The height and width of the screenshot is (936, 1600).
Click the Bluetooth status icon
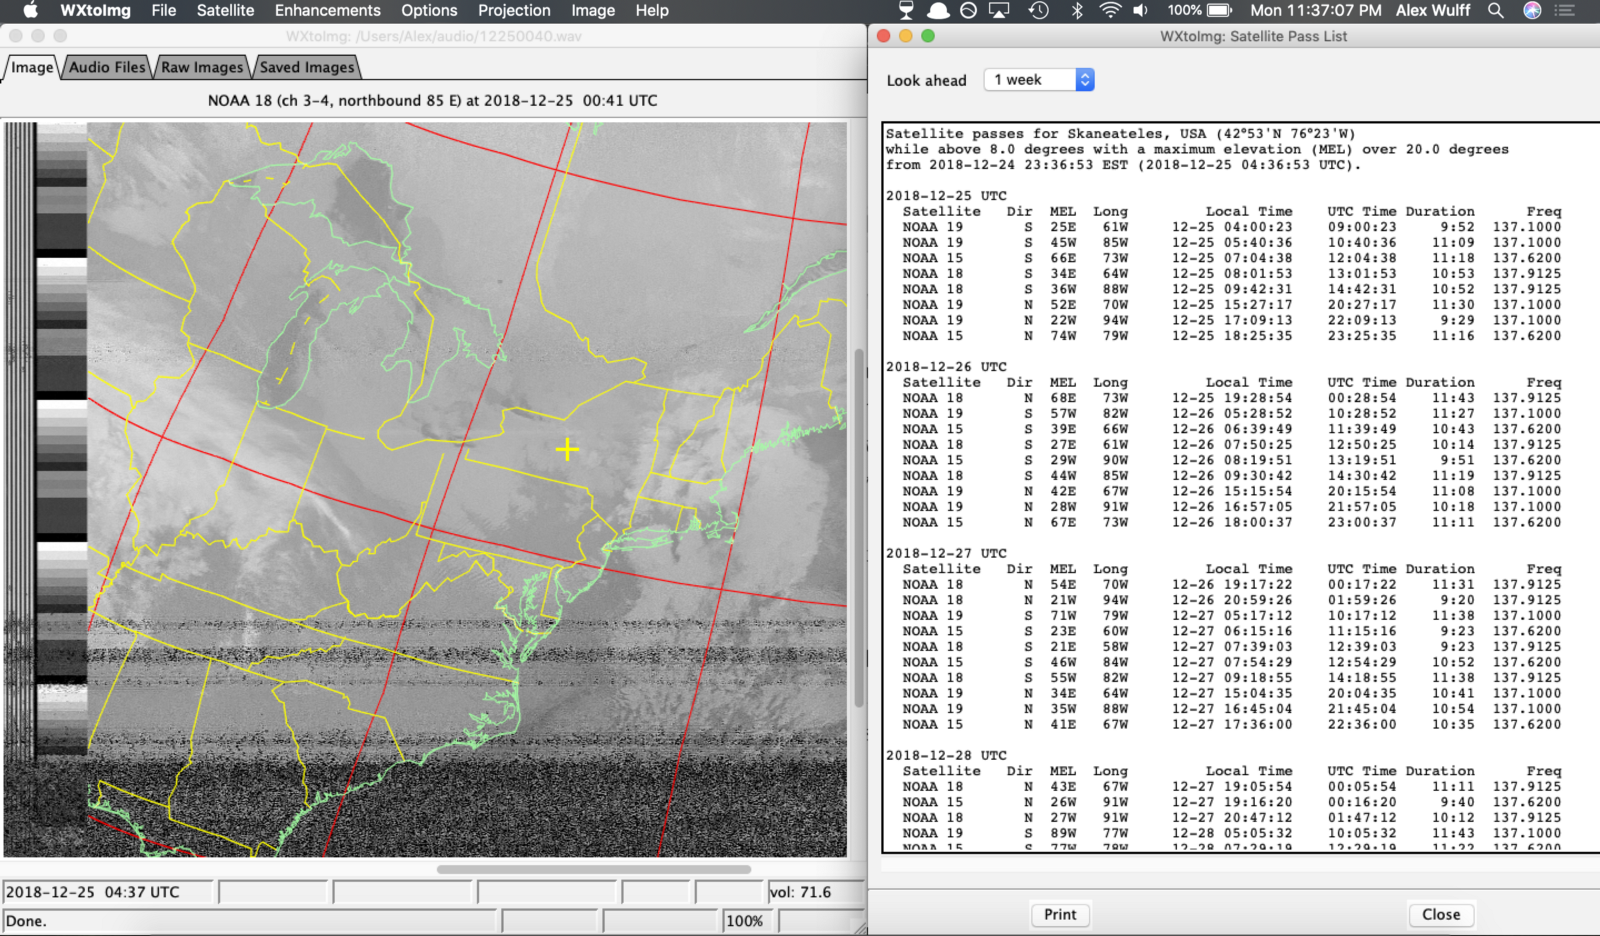coord(1077,10)
